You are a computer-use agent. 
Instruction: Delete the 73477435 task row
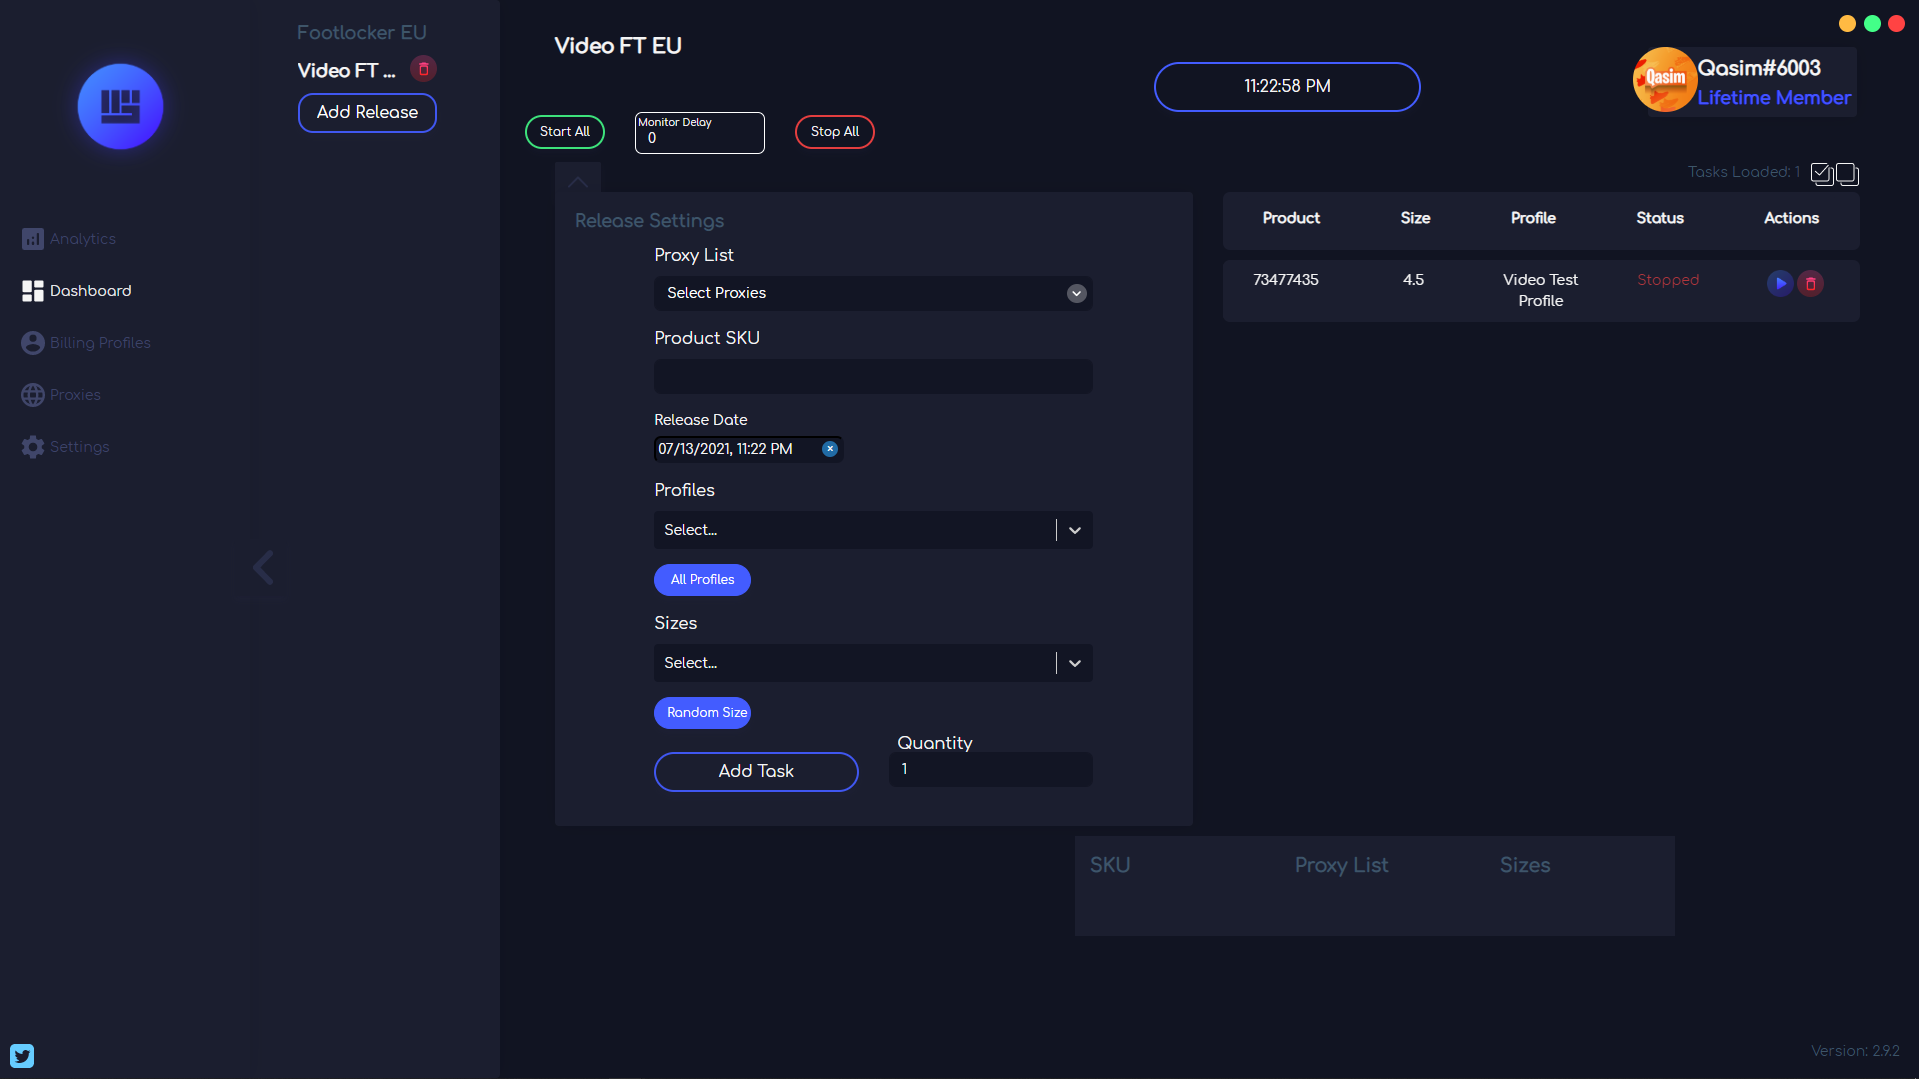coord(1810,284)
